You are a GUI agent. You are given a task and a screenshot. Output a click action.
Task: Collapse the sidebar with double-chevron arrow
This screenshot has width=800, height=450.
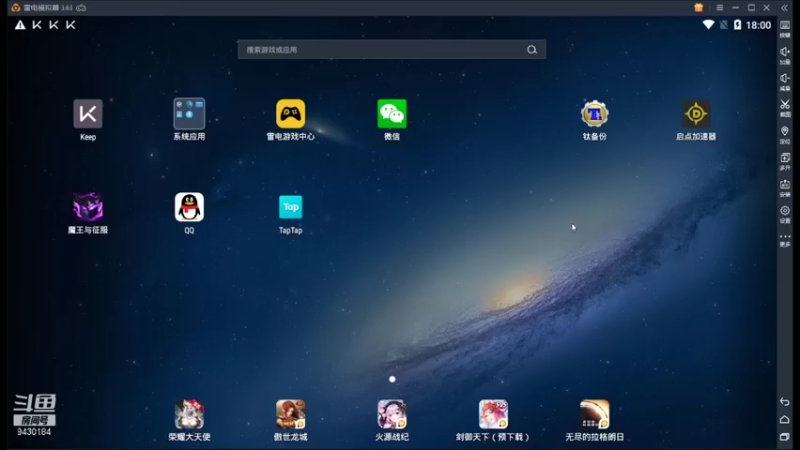coord(784,8)
